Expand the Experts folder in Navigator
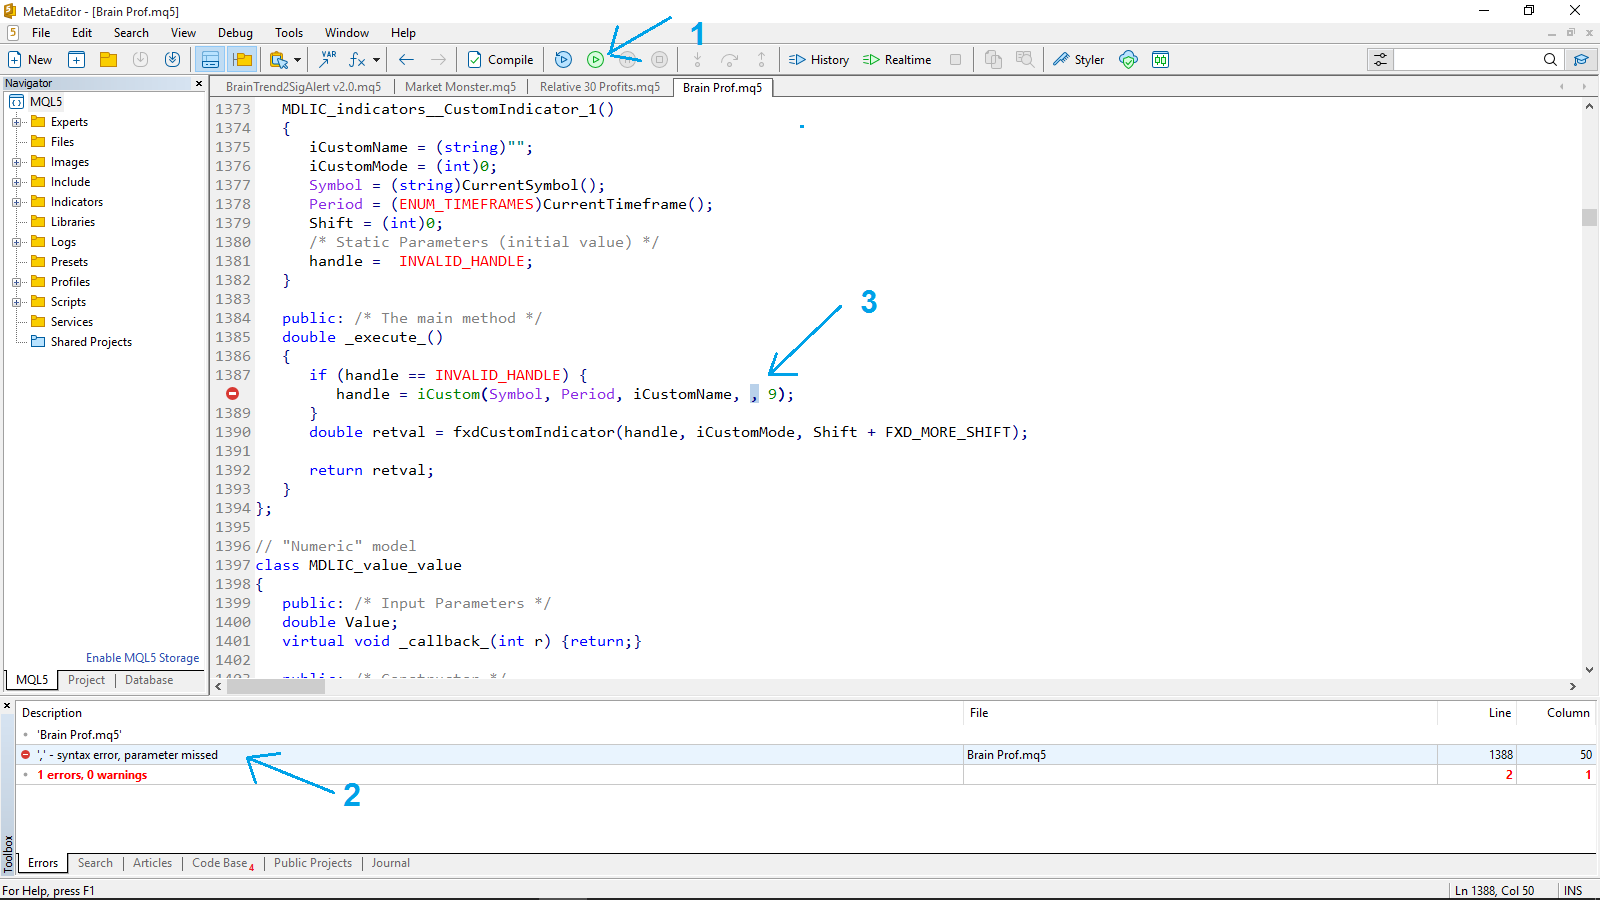Image resolution: width=1600 pixels, height=900 pixels. point(16,122)
